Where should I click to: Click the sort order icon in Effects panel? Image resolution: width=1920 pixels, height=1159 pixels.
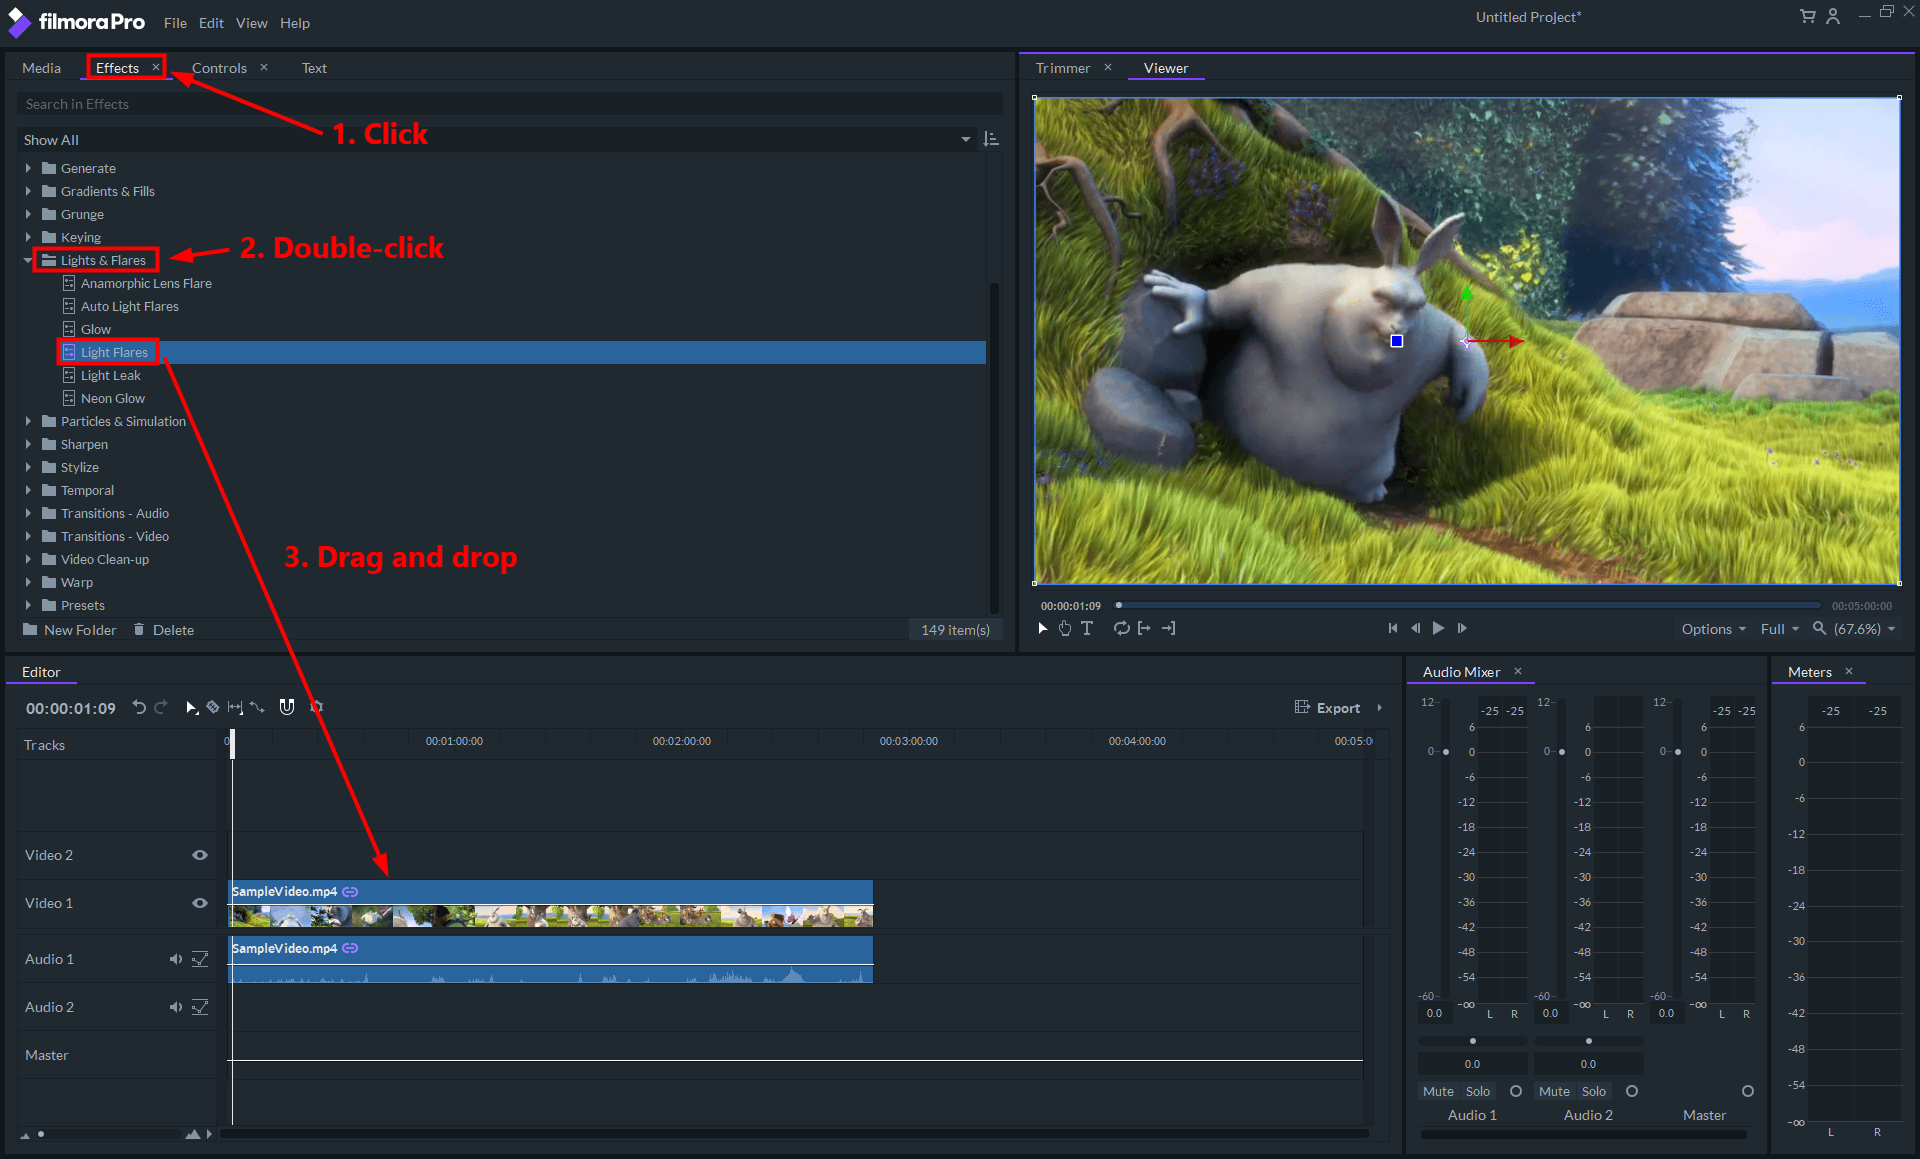[990, 139]
